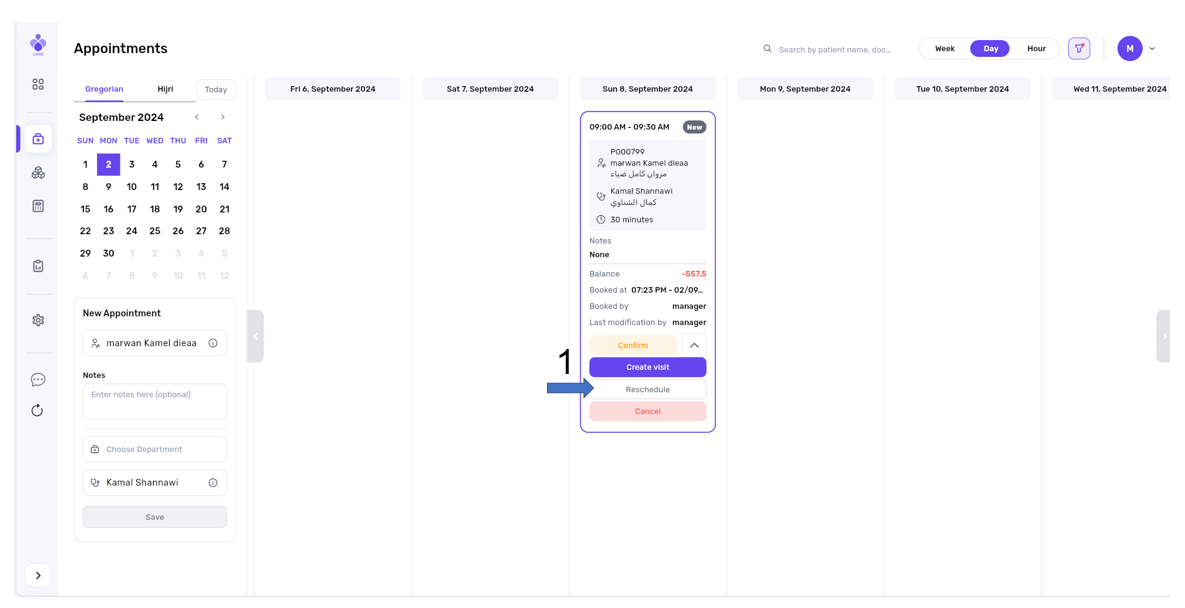1185x608 pixels.
Task: Switch to the Hijri calendar tab
Action: (x=165, y=89)
